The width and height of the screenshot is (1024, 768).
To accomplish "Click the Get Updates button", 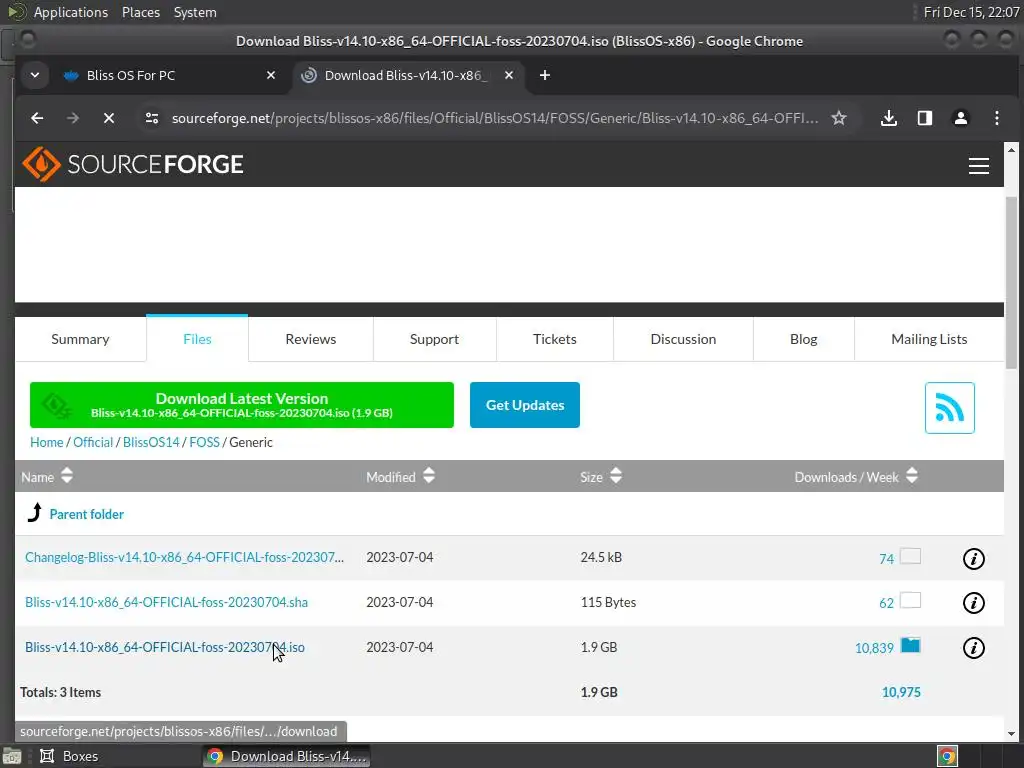I will coord(524,405).
